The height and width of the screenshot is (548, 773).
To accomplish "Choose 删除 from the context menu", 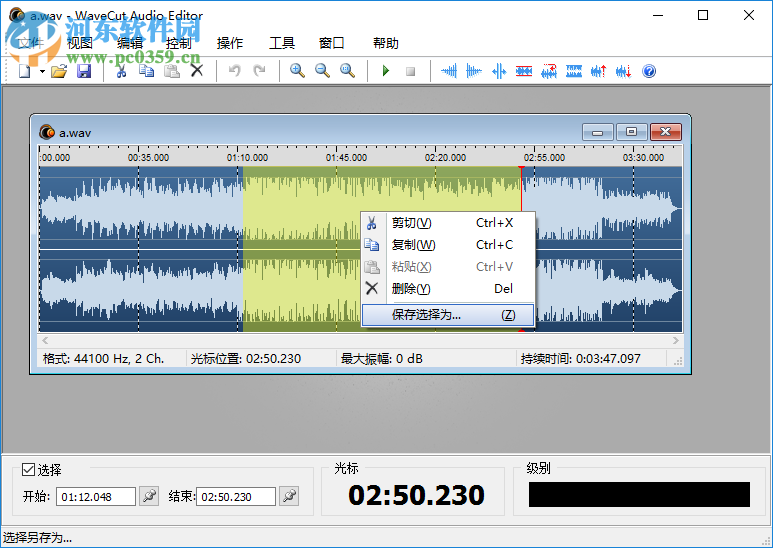I will pyautogui.click(x=448, y=288).
